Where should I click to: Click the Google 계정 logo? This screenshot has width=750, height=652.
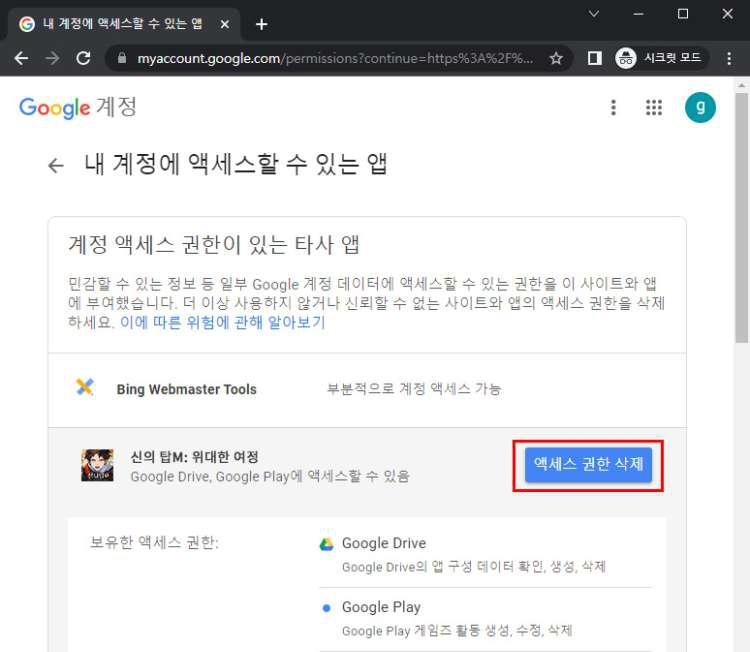coord(78,108)
